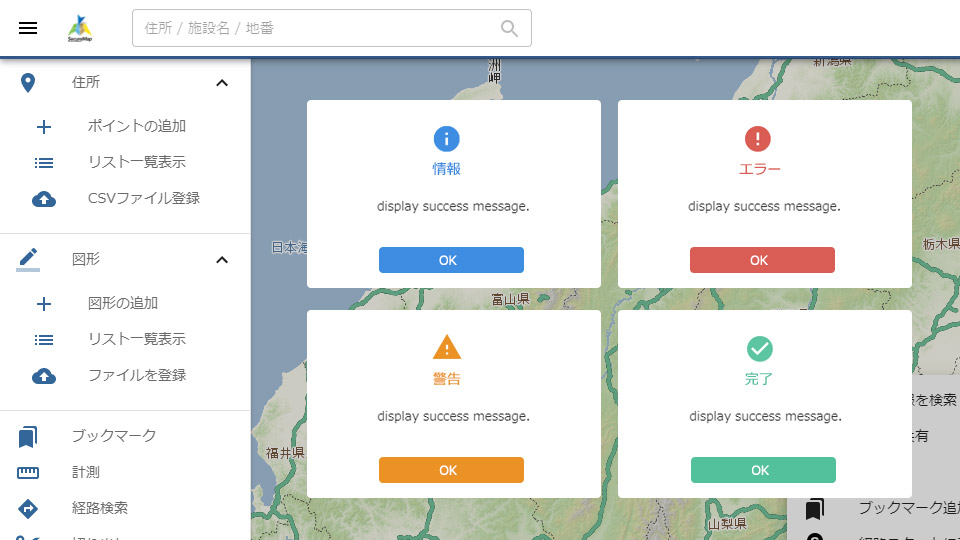
Task: Click the 経路検索 directions icon
Action: pos(28,509)
